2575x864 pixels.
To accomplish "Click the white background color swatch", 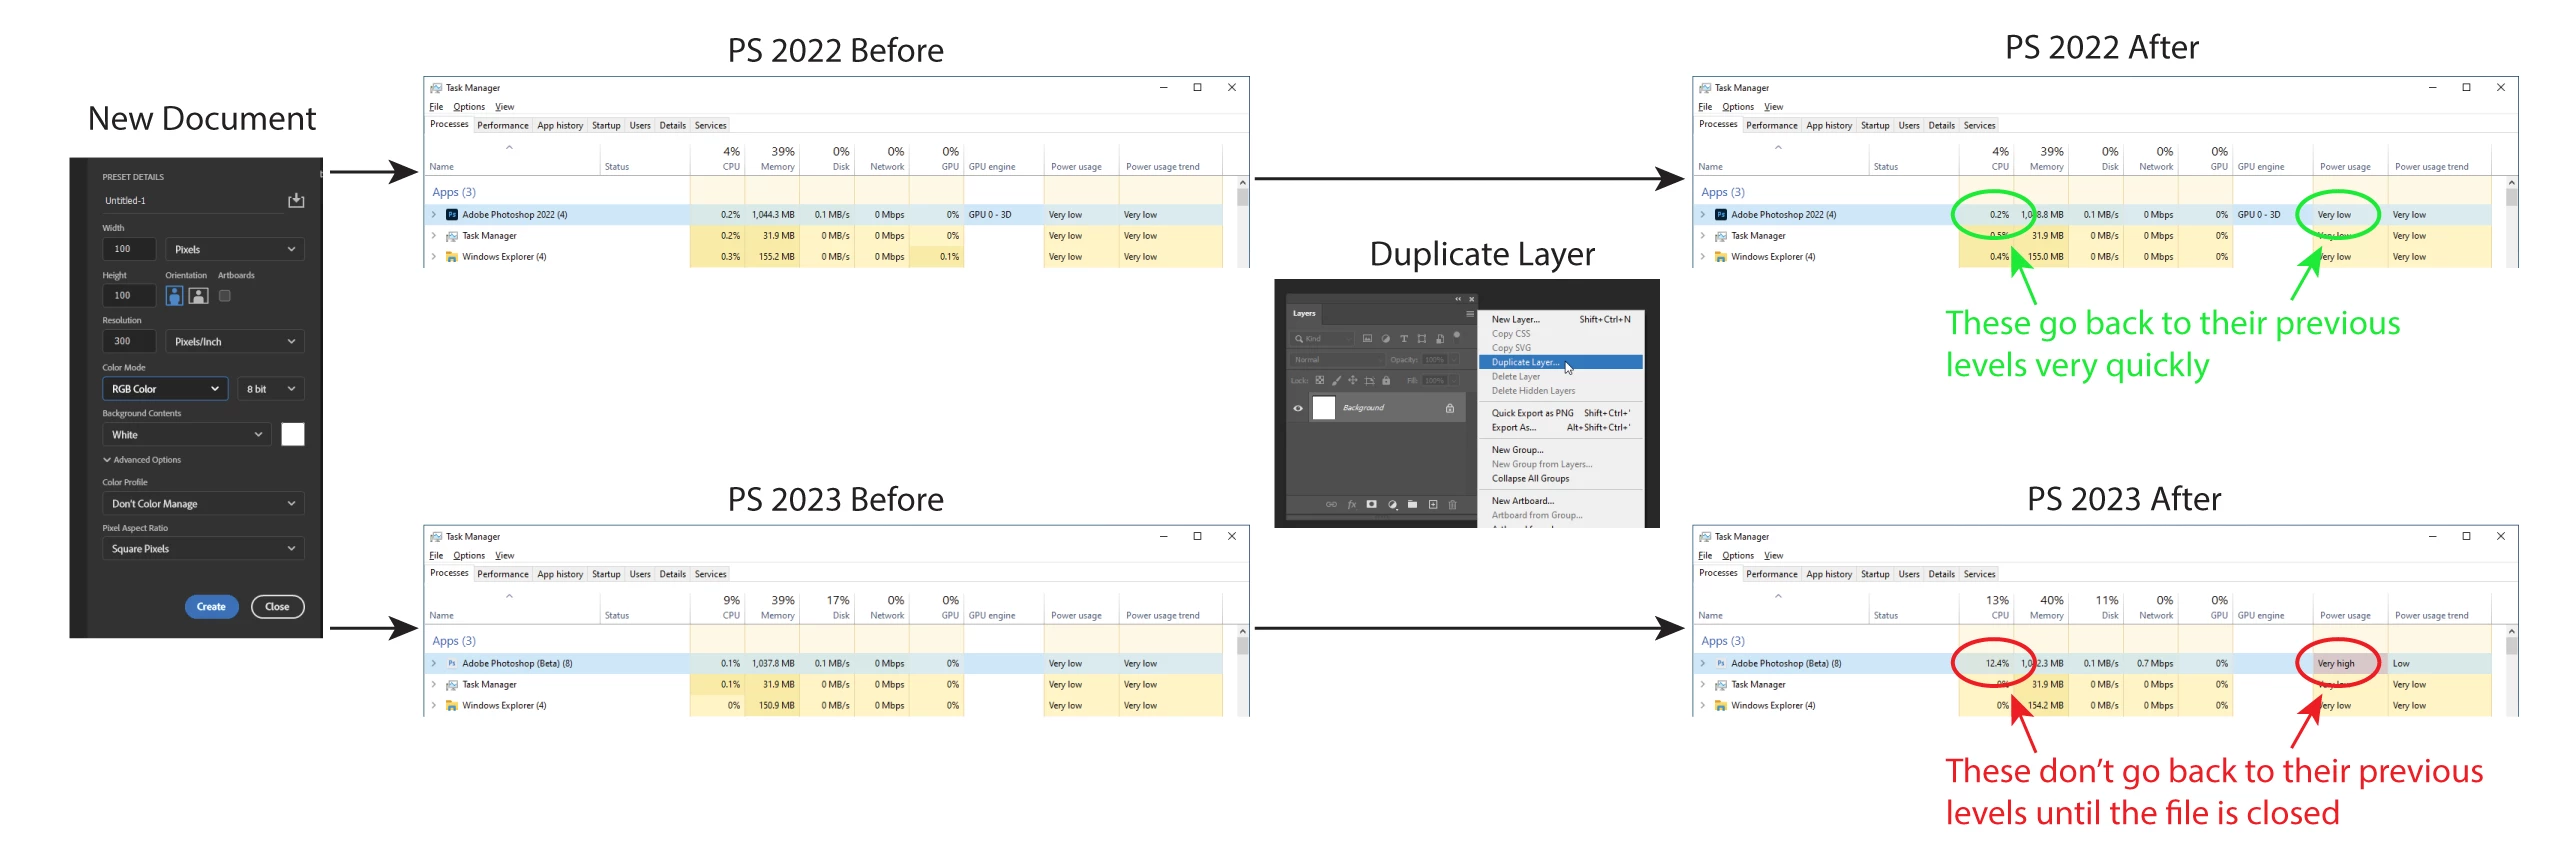I will coord(293,434).
